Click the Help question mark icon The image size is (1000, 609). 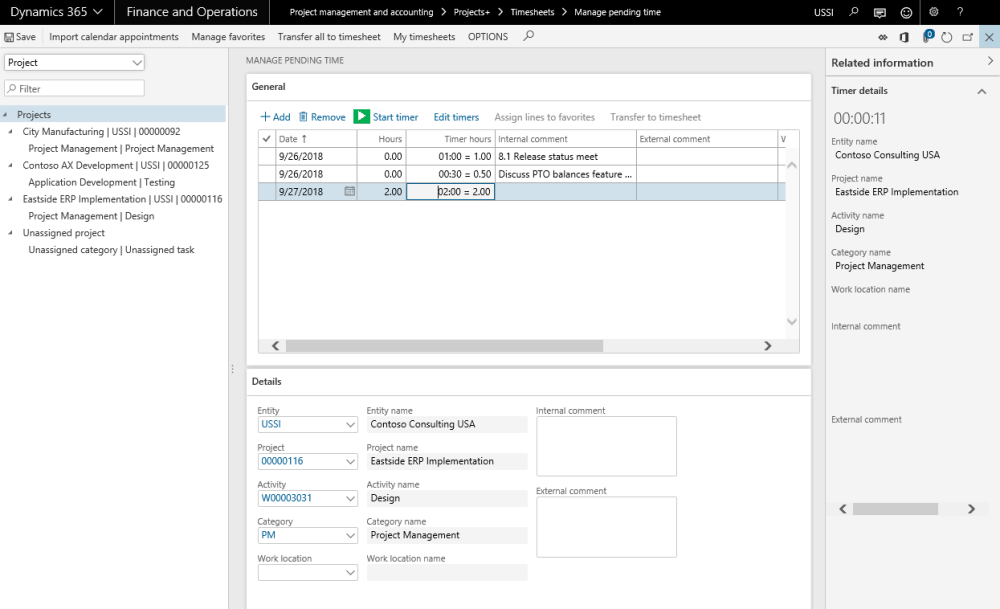(960, 12)
